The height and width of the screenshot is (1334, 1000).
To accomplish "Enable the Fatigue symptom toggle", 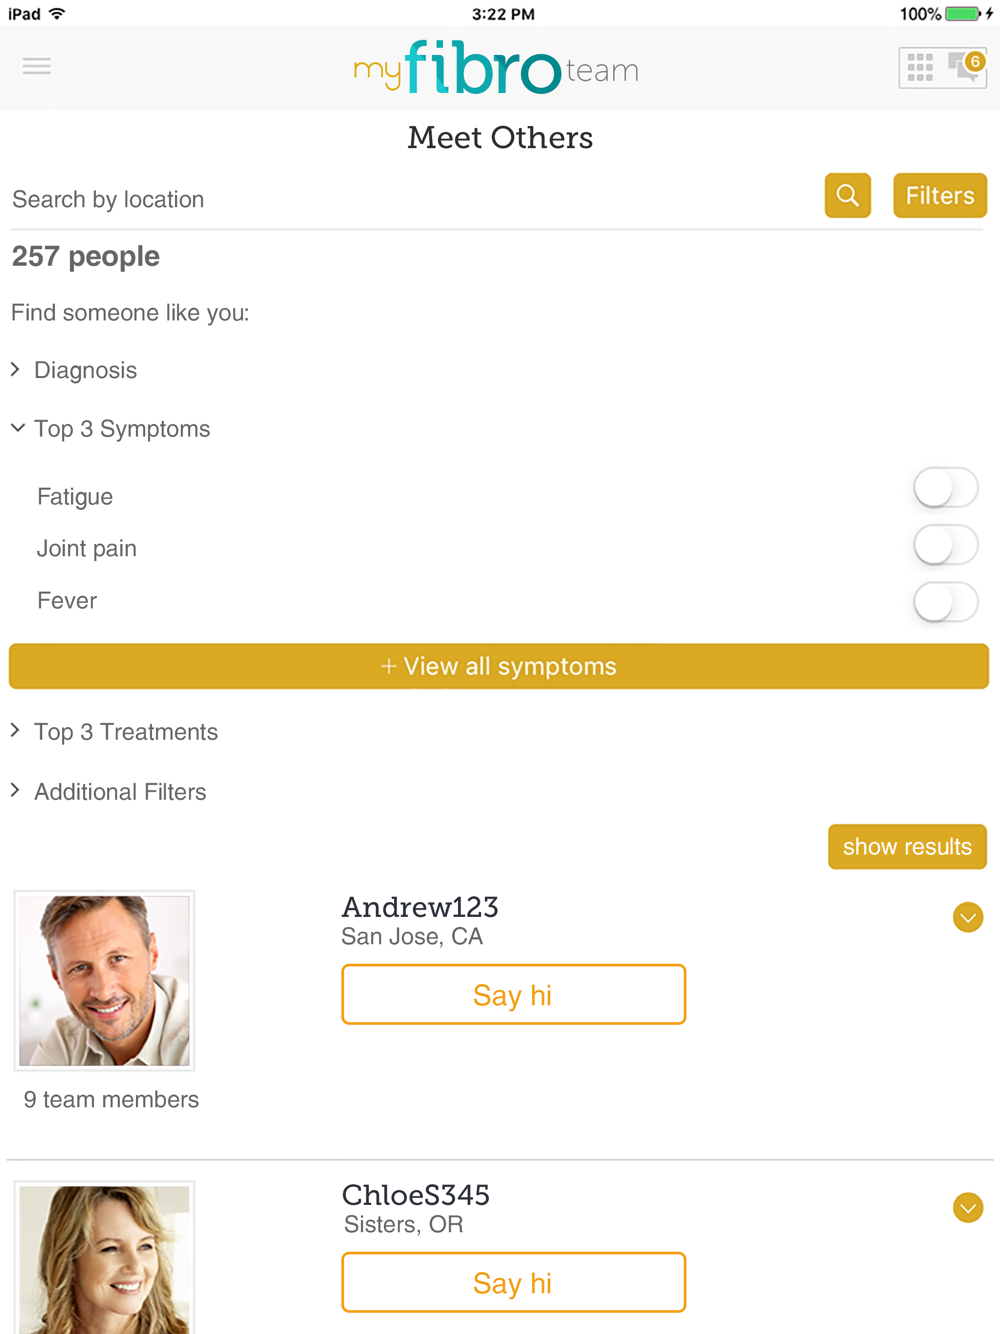I will tap(945, 489).
